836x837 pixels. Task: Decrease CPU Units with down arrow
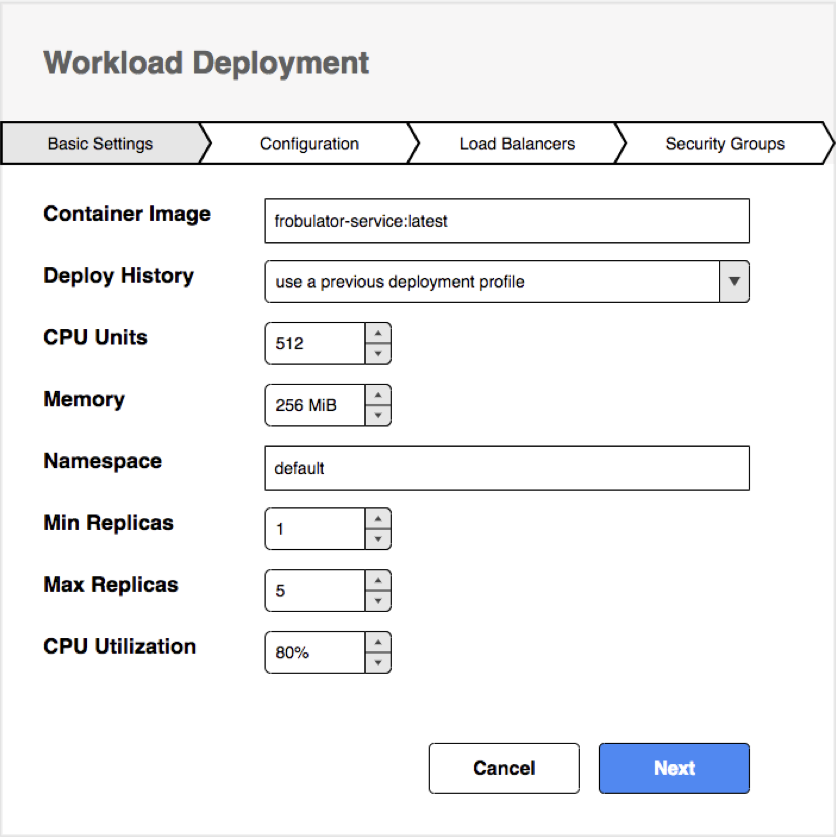378,353
